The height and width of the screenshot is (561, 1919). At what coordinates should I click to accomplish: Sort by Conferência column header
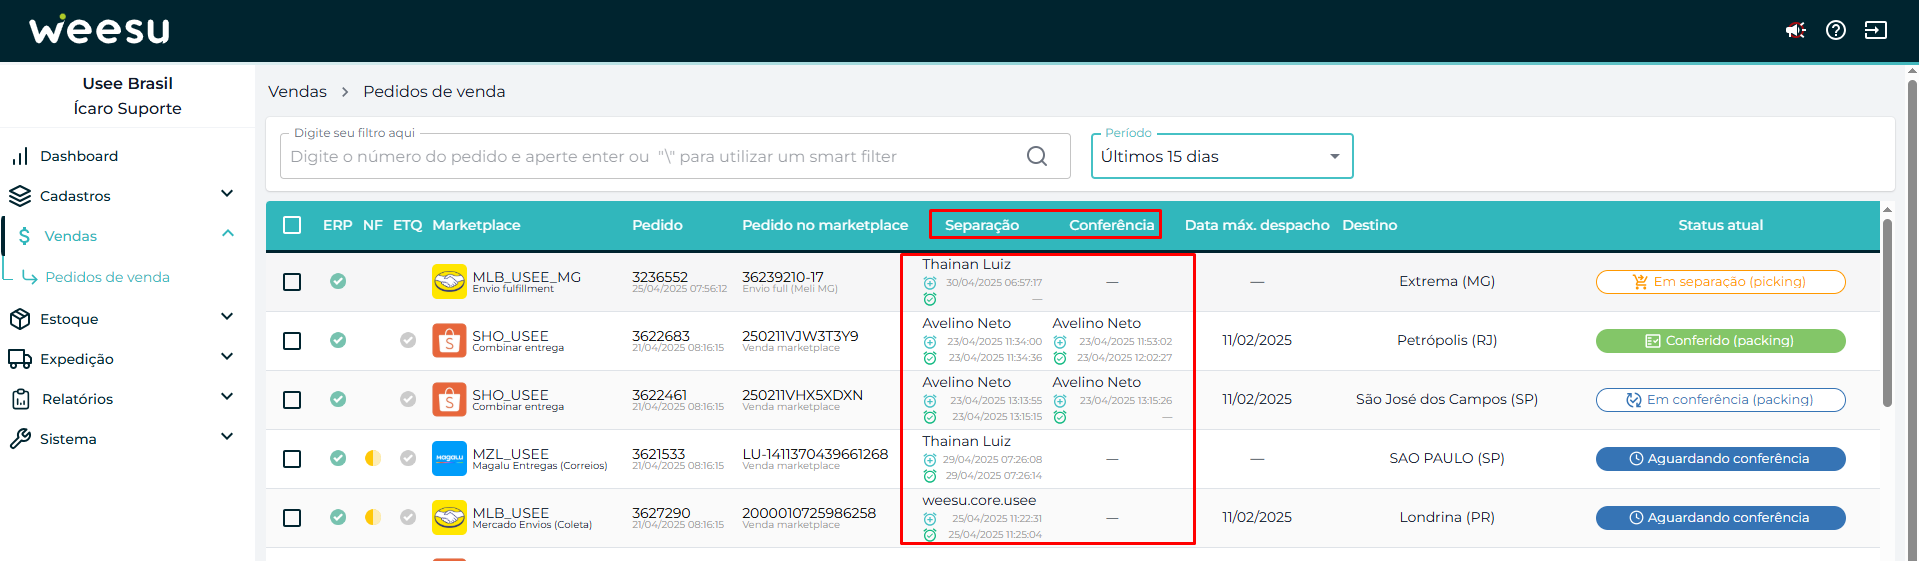point(1111,225)
